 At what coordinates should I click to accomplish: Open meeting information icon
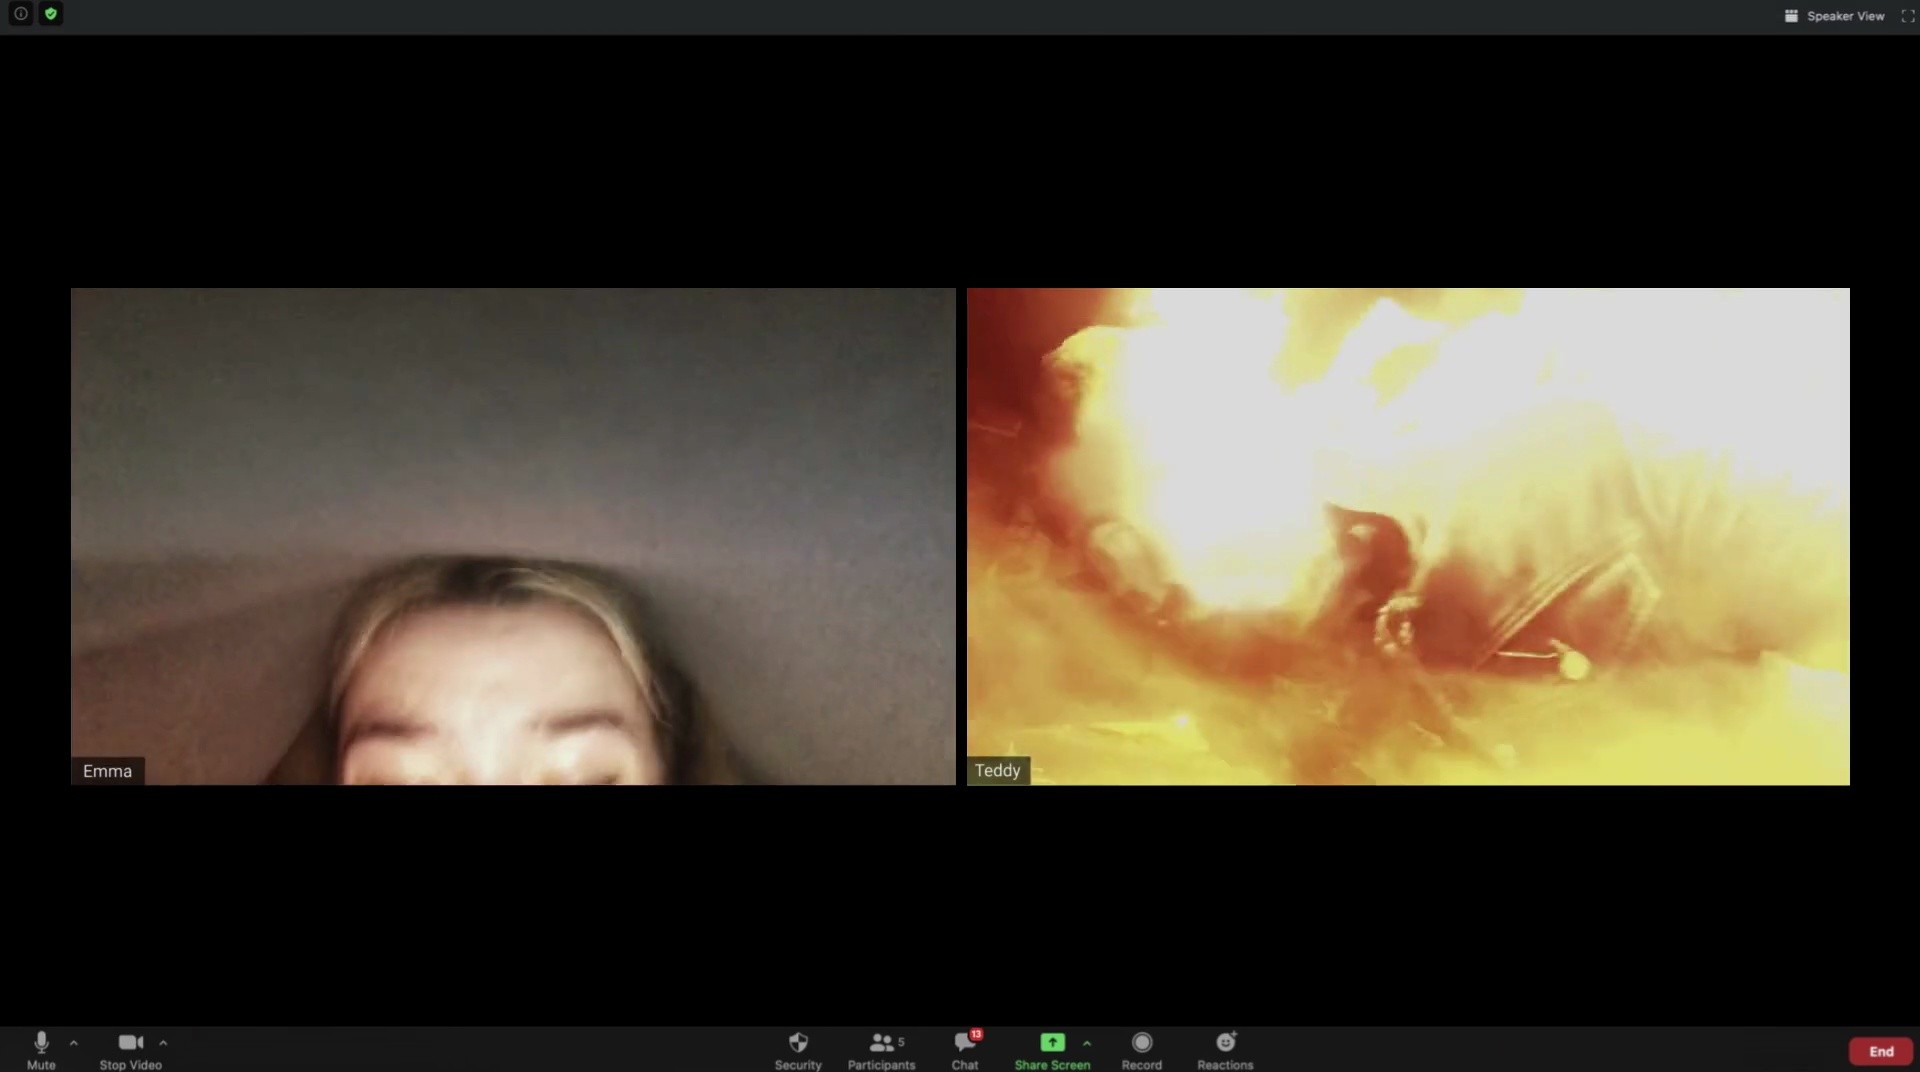click(20, 14)
